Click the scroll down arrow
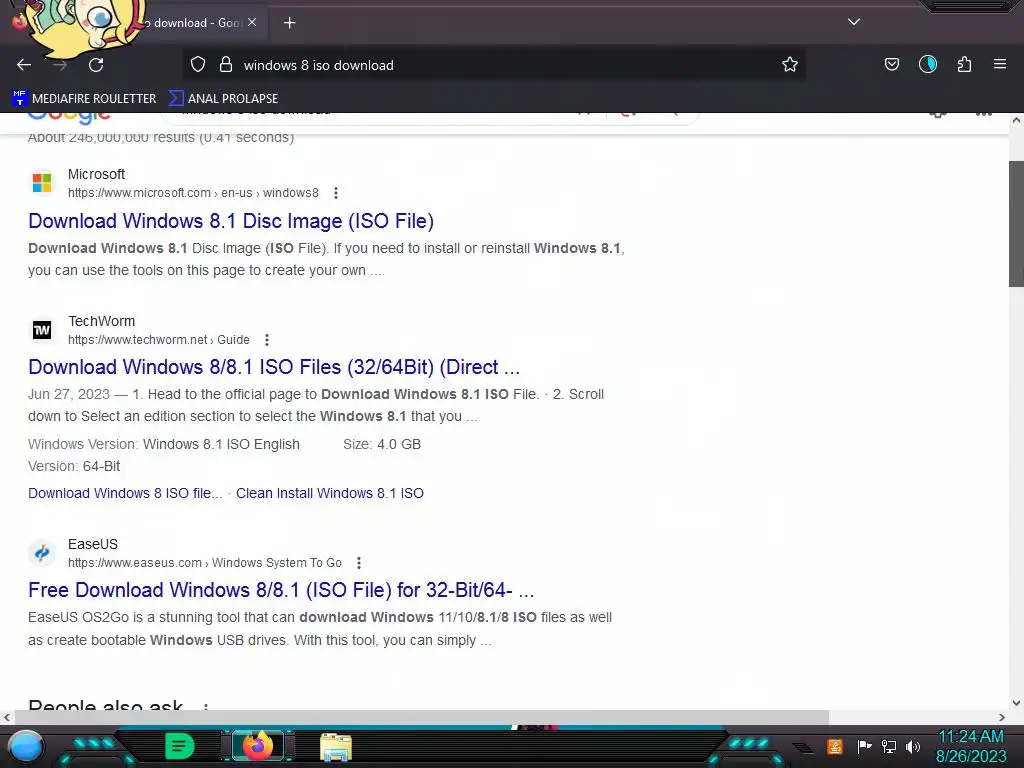Screen dimensions: 1024x768 (1016, 703)
